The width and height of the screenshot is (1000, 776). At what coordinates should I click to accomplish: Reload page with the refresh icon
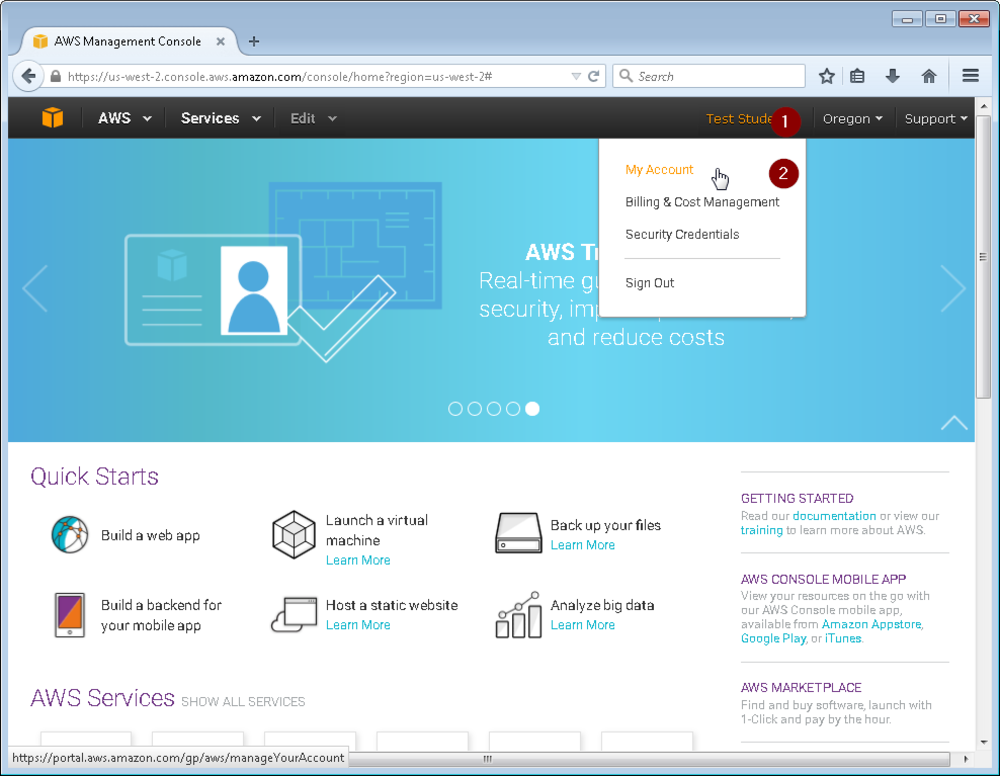tap(594, 77)
